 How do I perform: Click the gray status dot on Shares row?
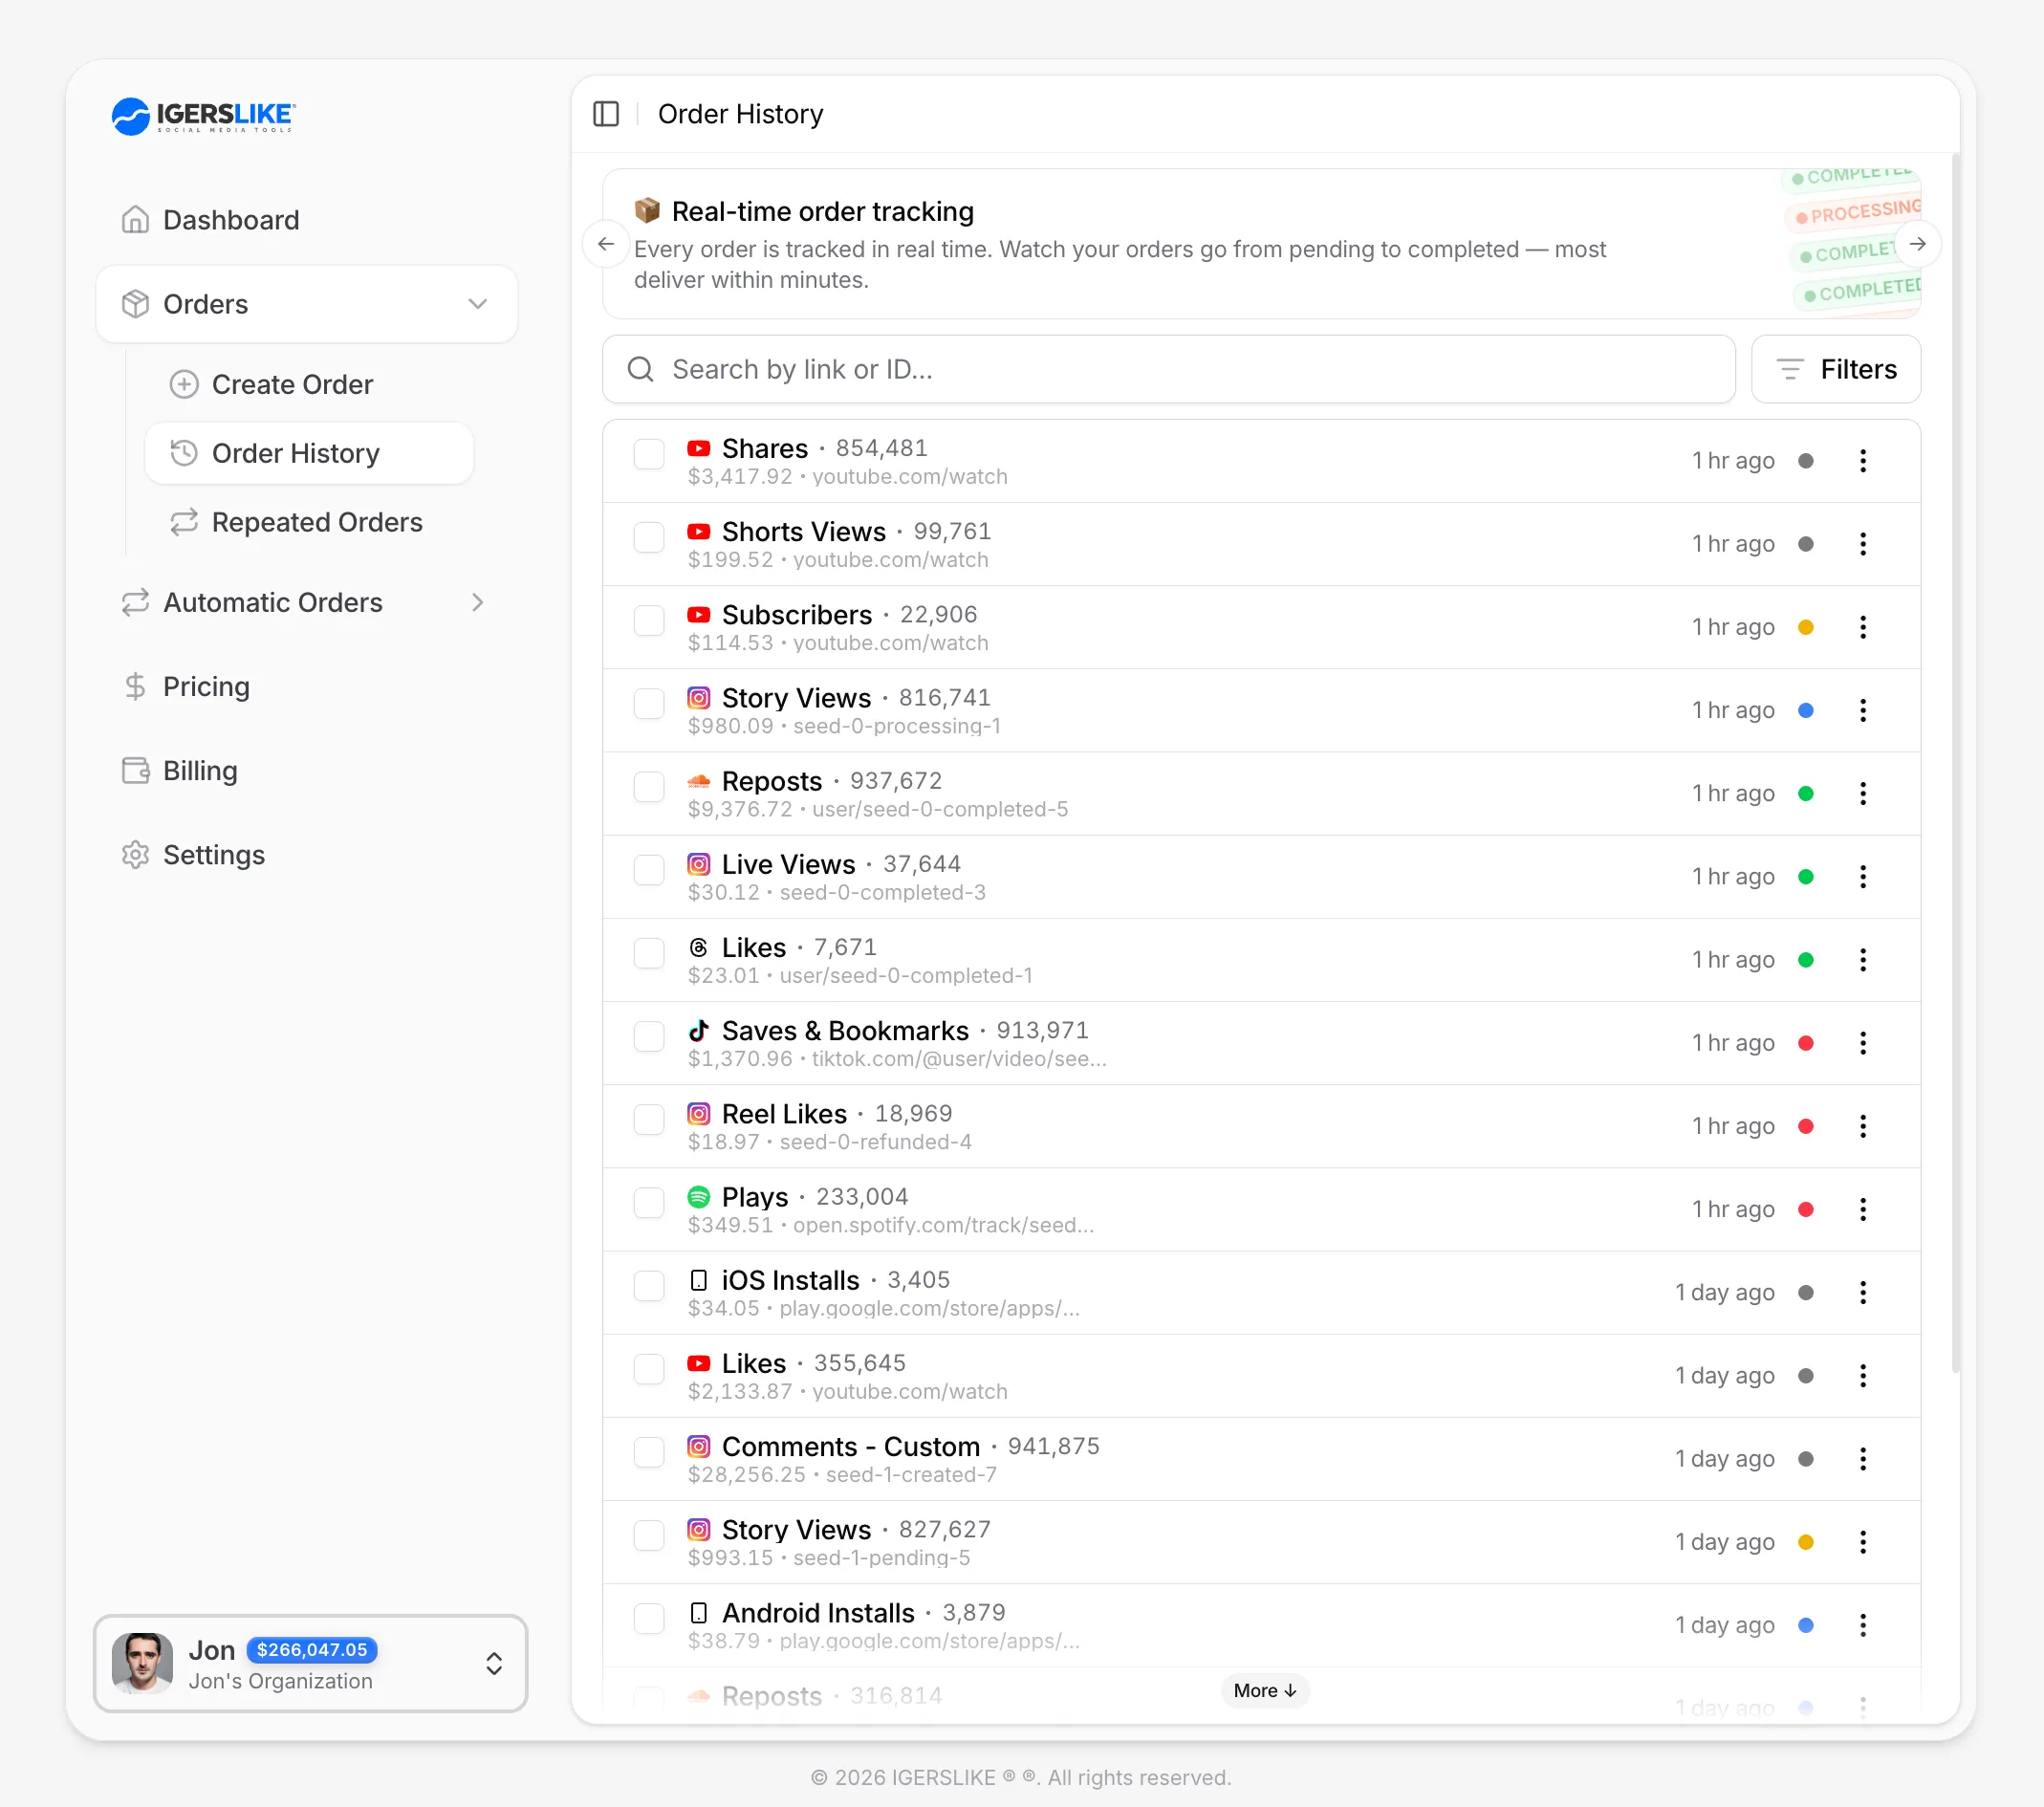pos(1806,461)
